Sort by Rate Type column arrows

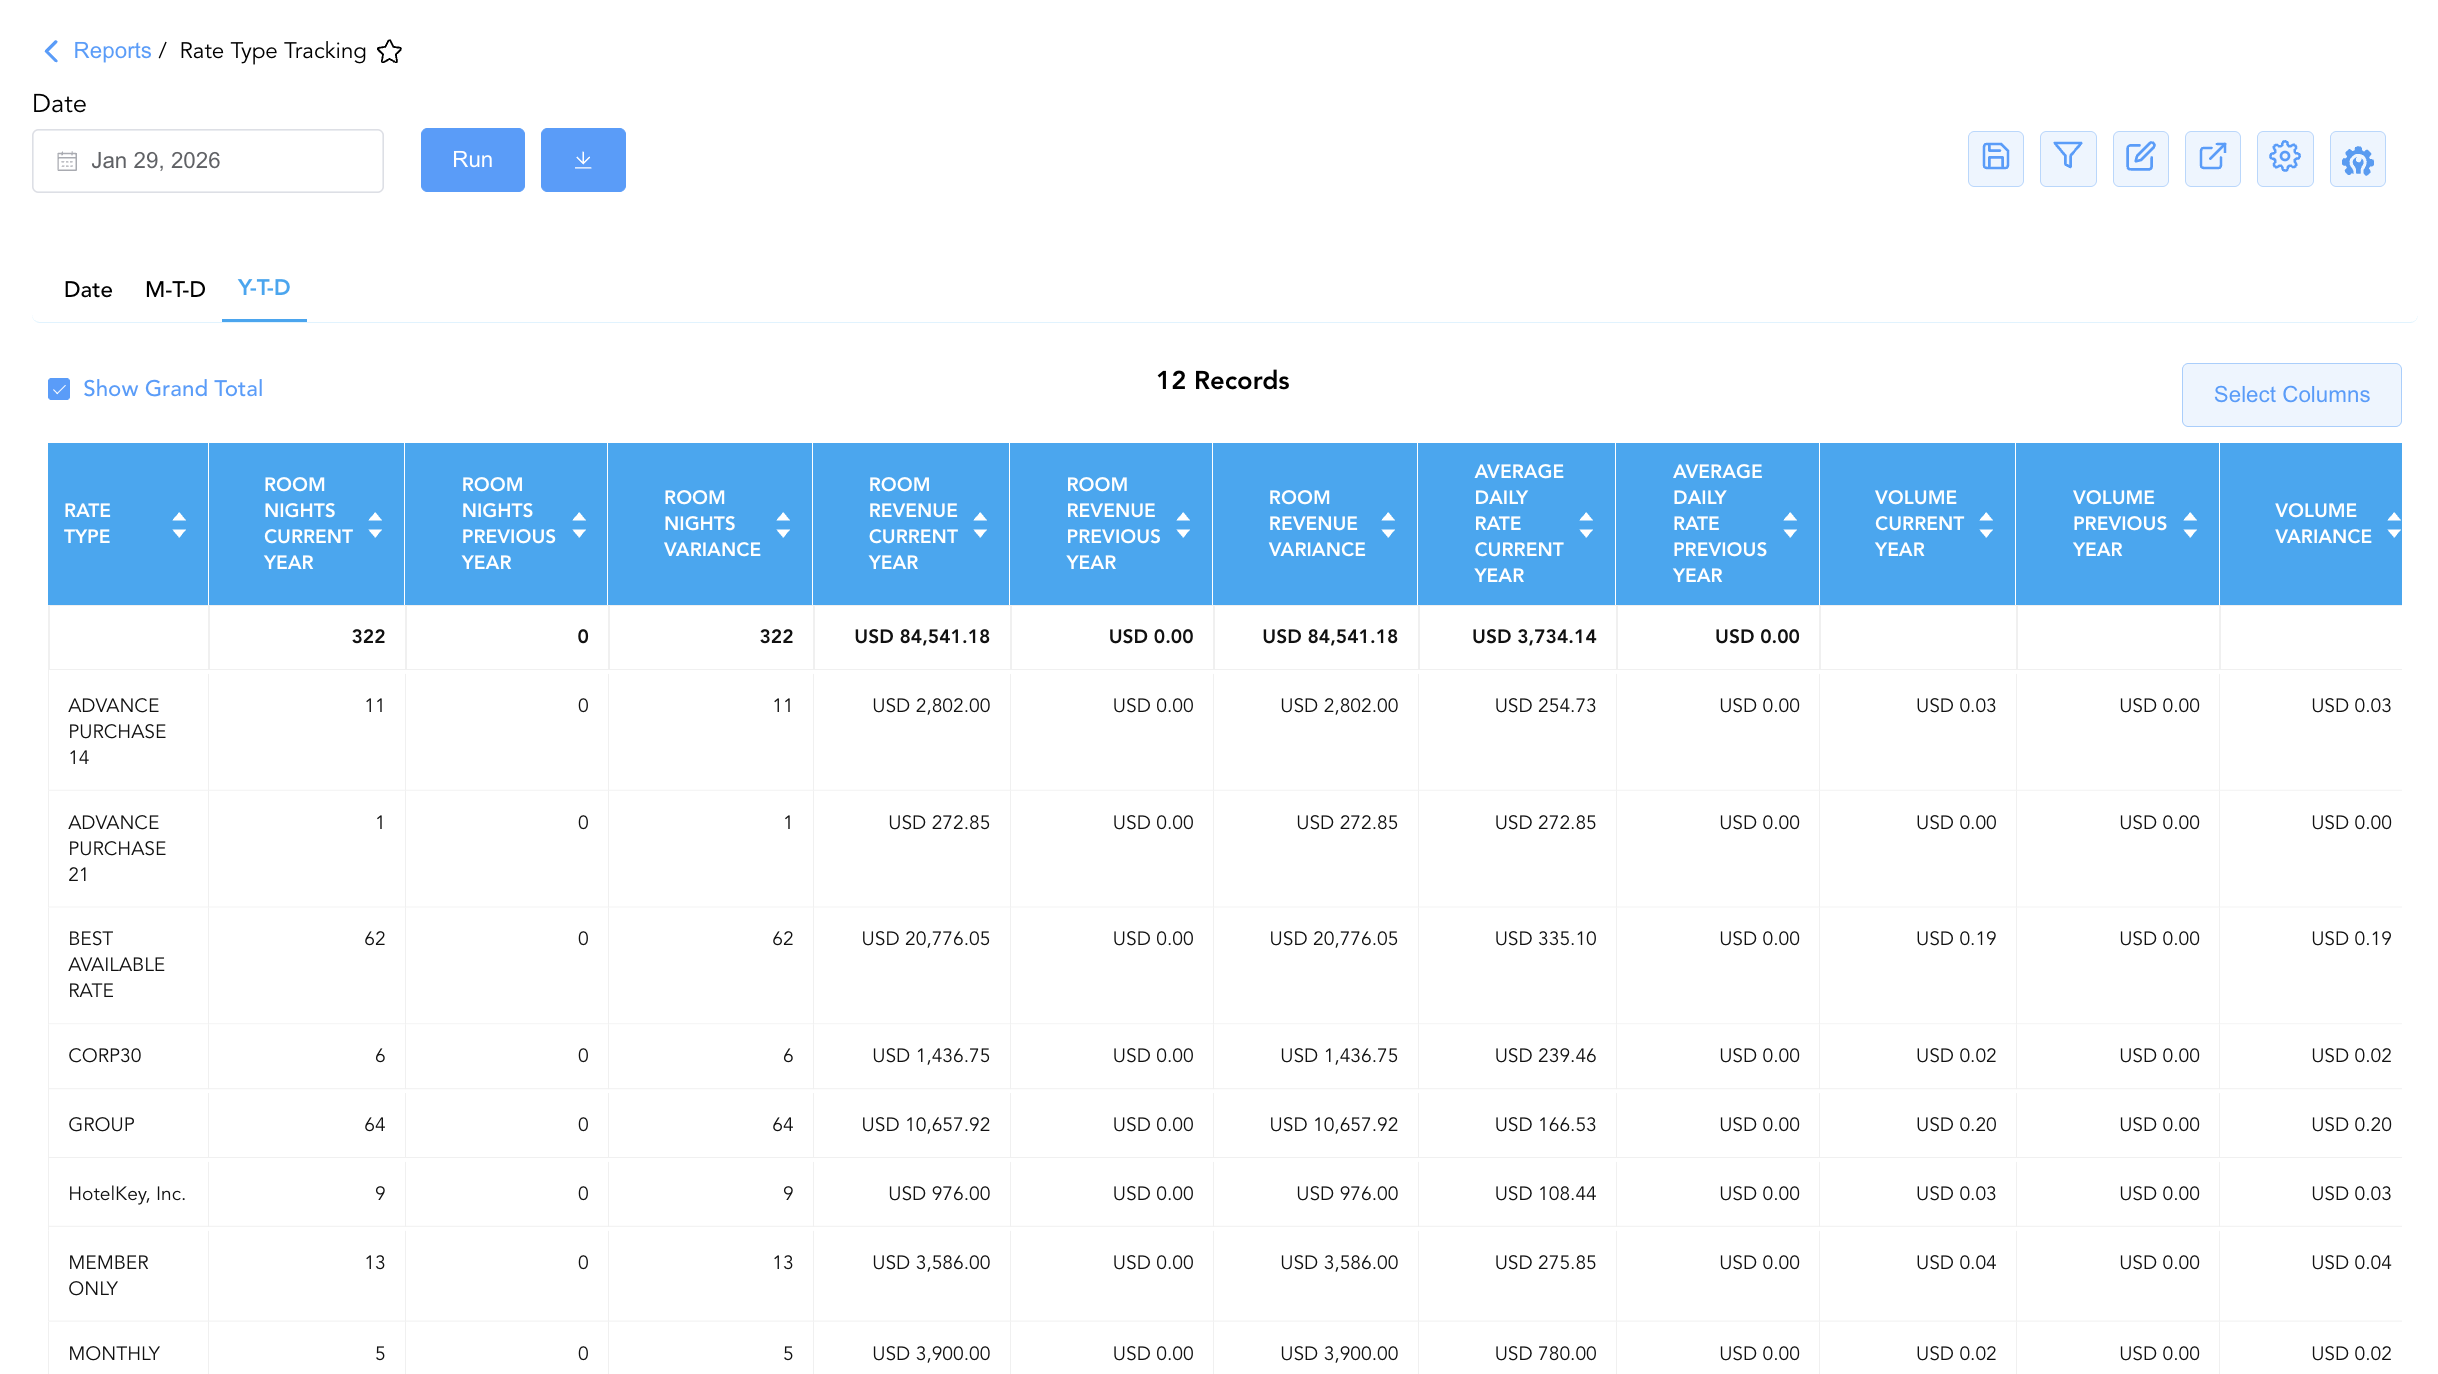[x=179, y=524]
